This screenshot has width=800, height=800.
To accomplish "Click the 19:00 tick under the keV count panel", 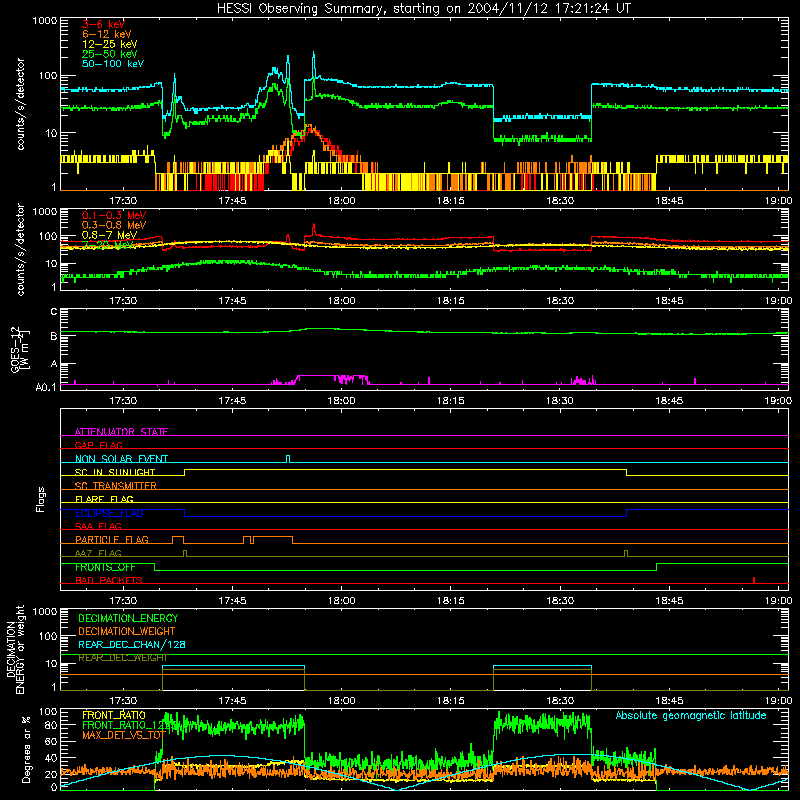I will click(x=778, y=201).
